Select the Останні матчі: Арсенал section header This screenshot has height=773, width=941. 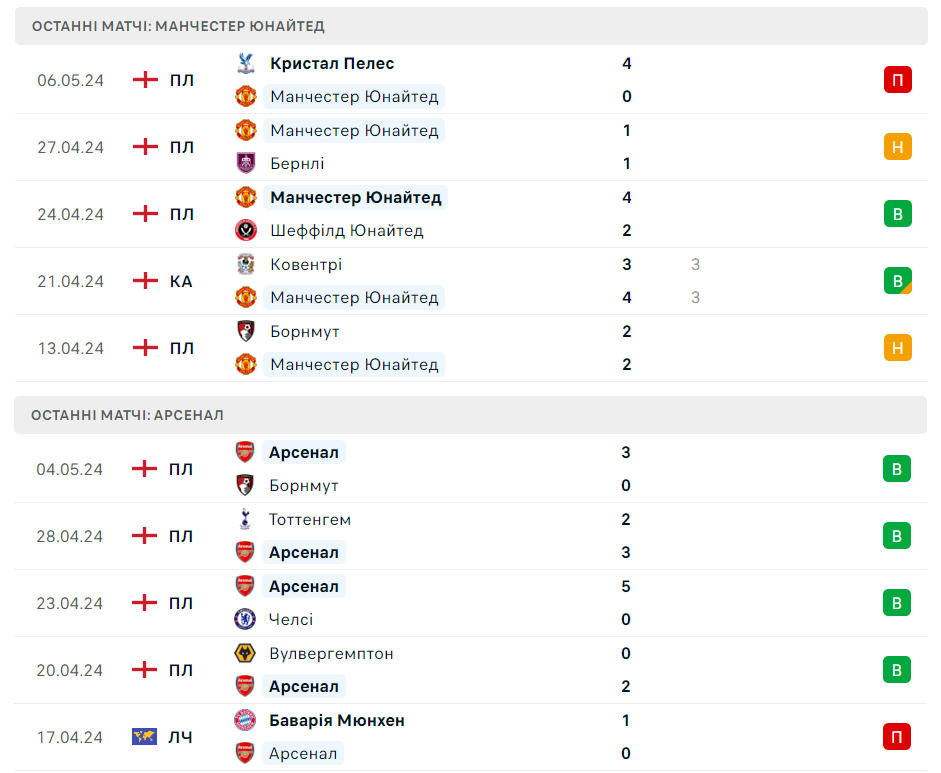[470, 415]
